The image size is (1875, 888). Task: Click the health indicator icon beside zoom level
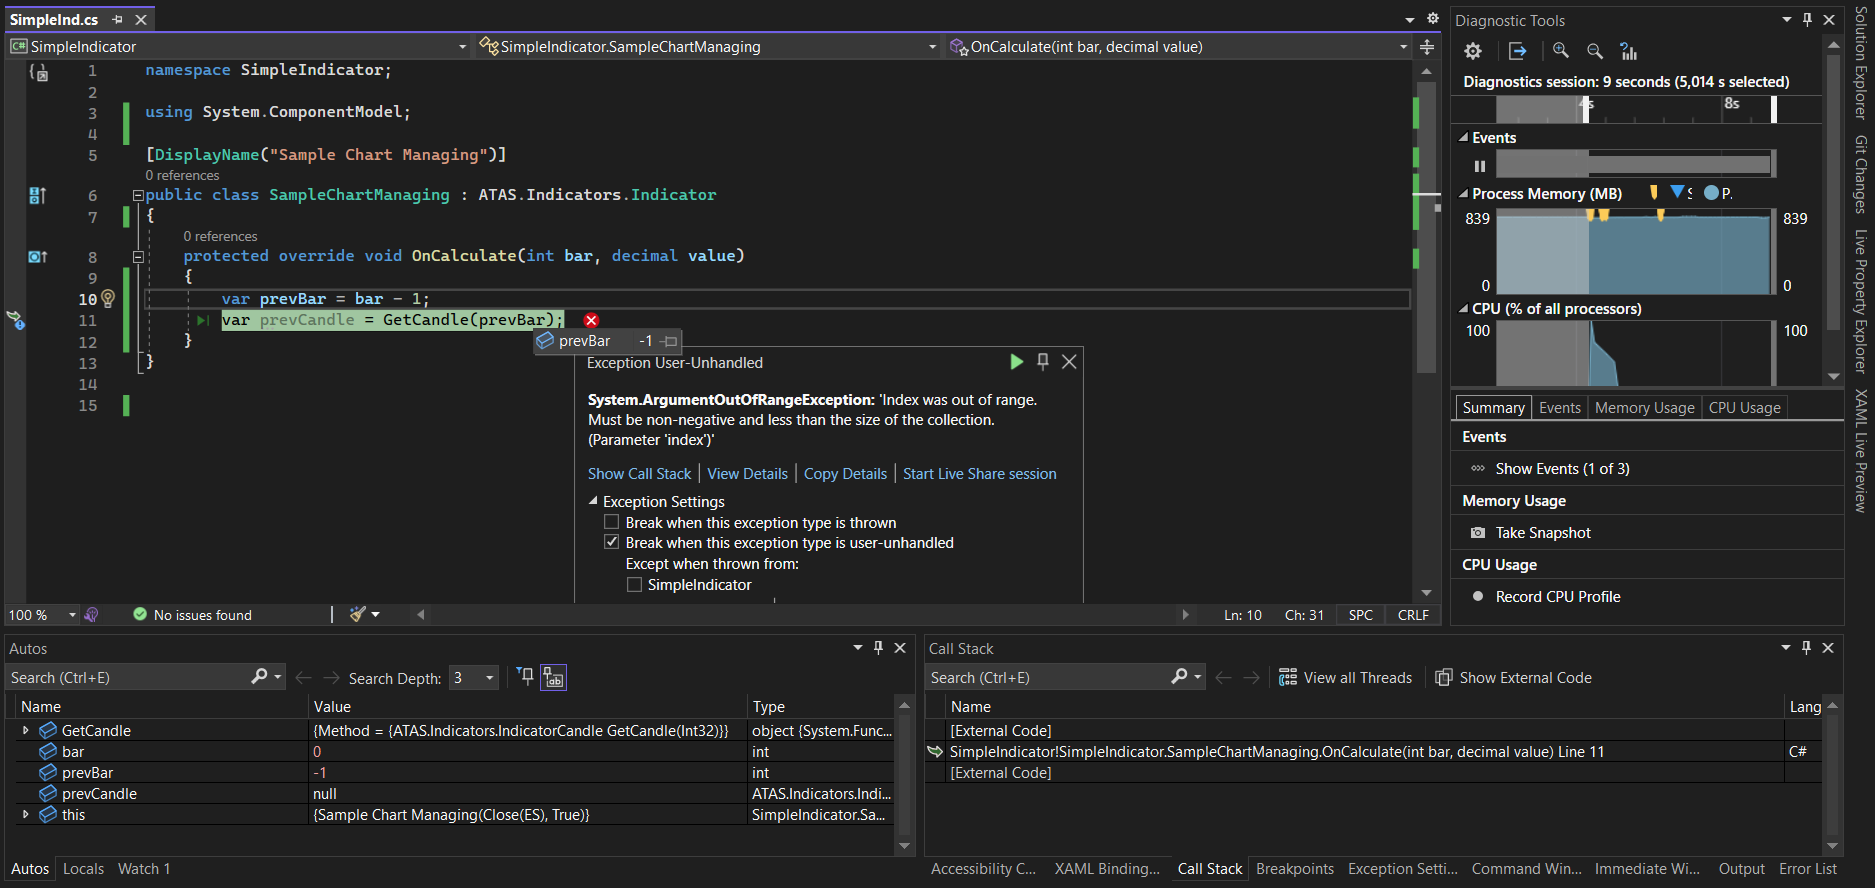91,614
